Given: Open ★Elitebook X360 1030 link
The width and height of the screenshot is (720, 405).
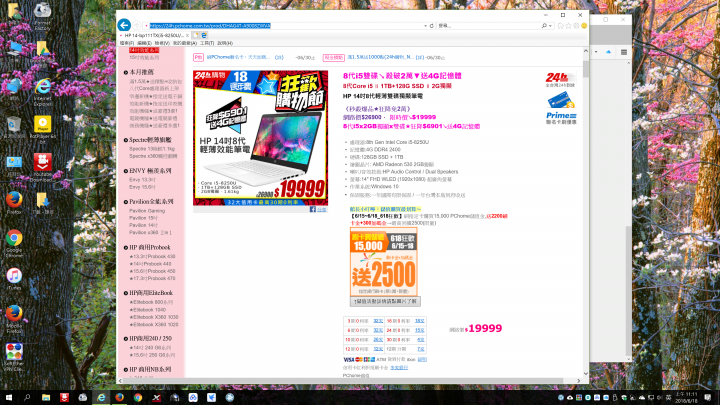Looking at the screenshot, I should tap(153, 317).
